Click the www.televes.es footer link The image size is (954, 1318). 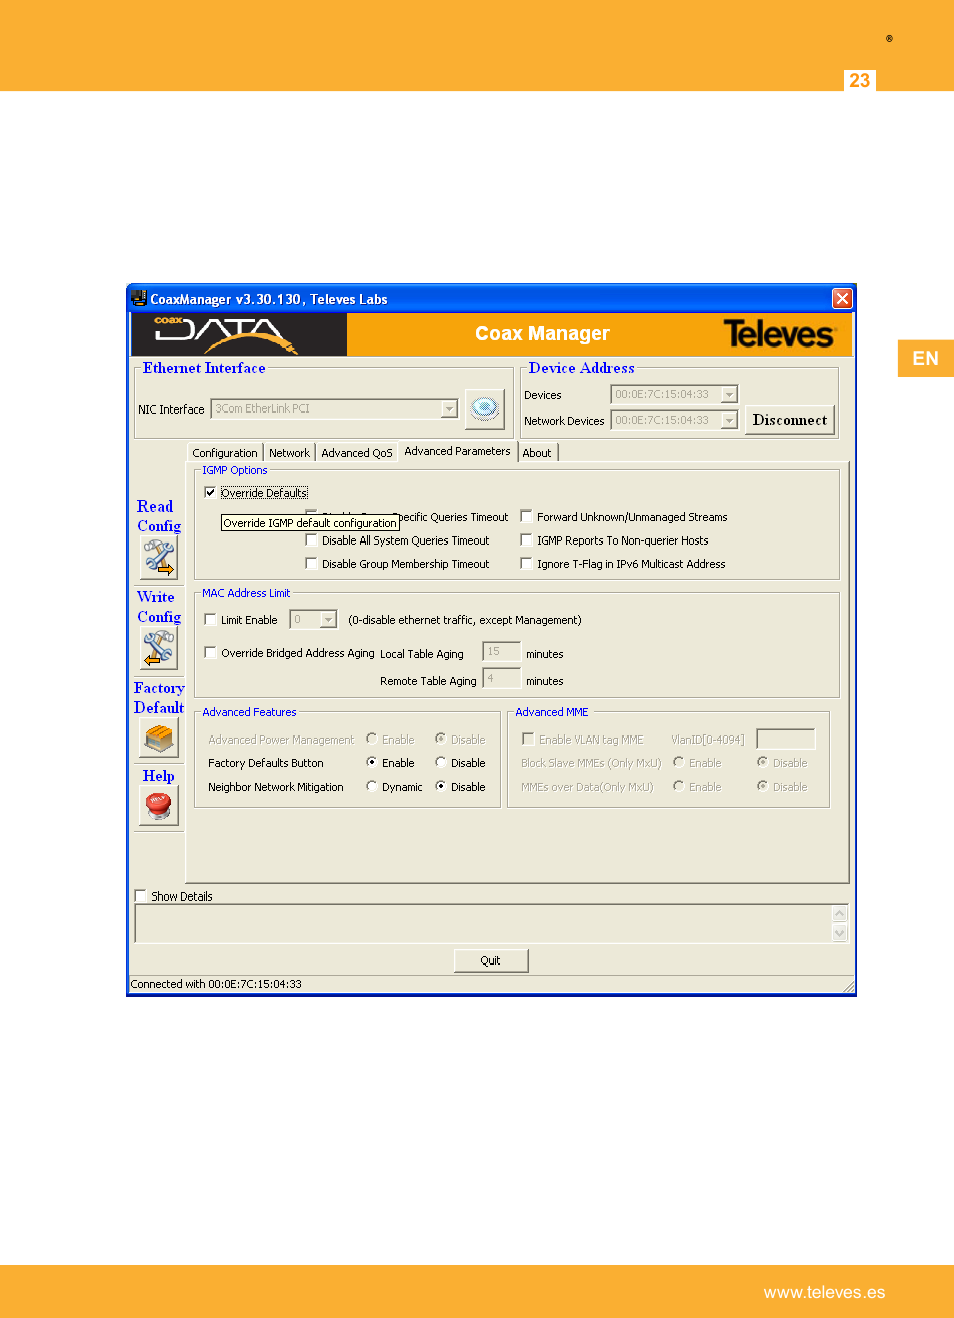[x=824, y=1292]
